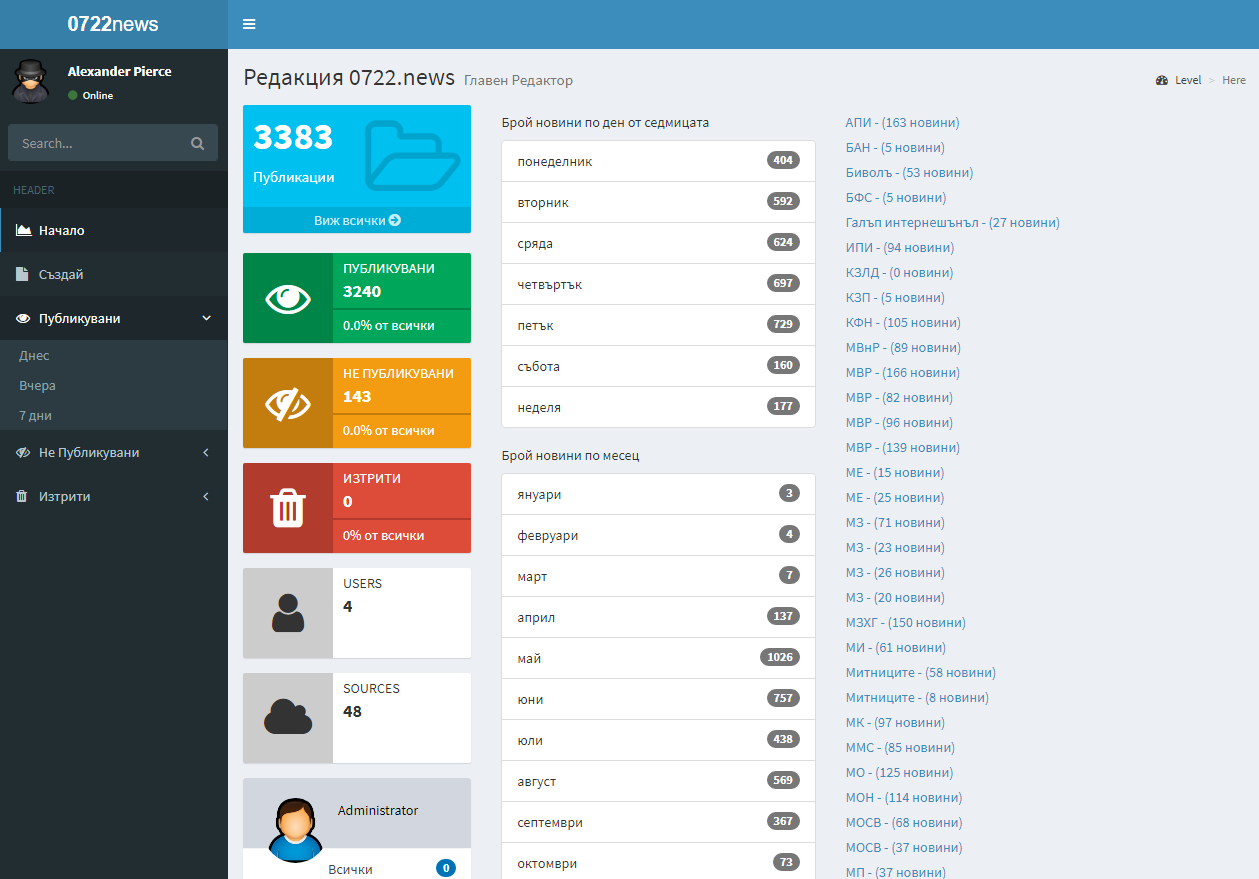The image size is (1259, 879).
Task: Select the понеделник row
Action: click(x=658, y=161)
